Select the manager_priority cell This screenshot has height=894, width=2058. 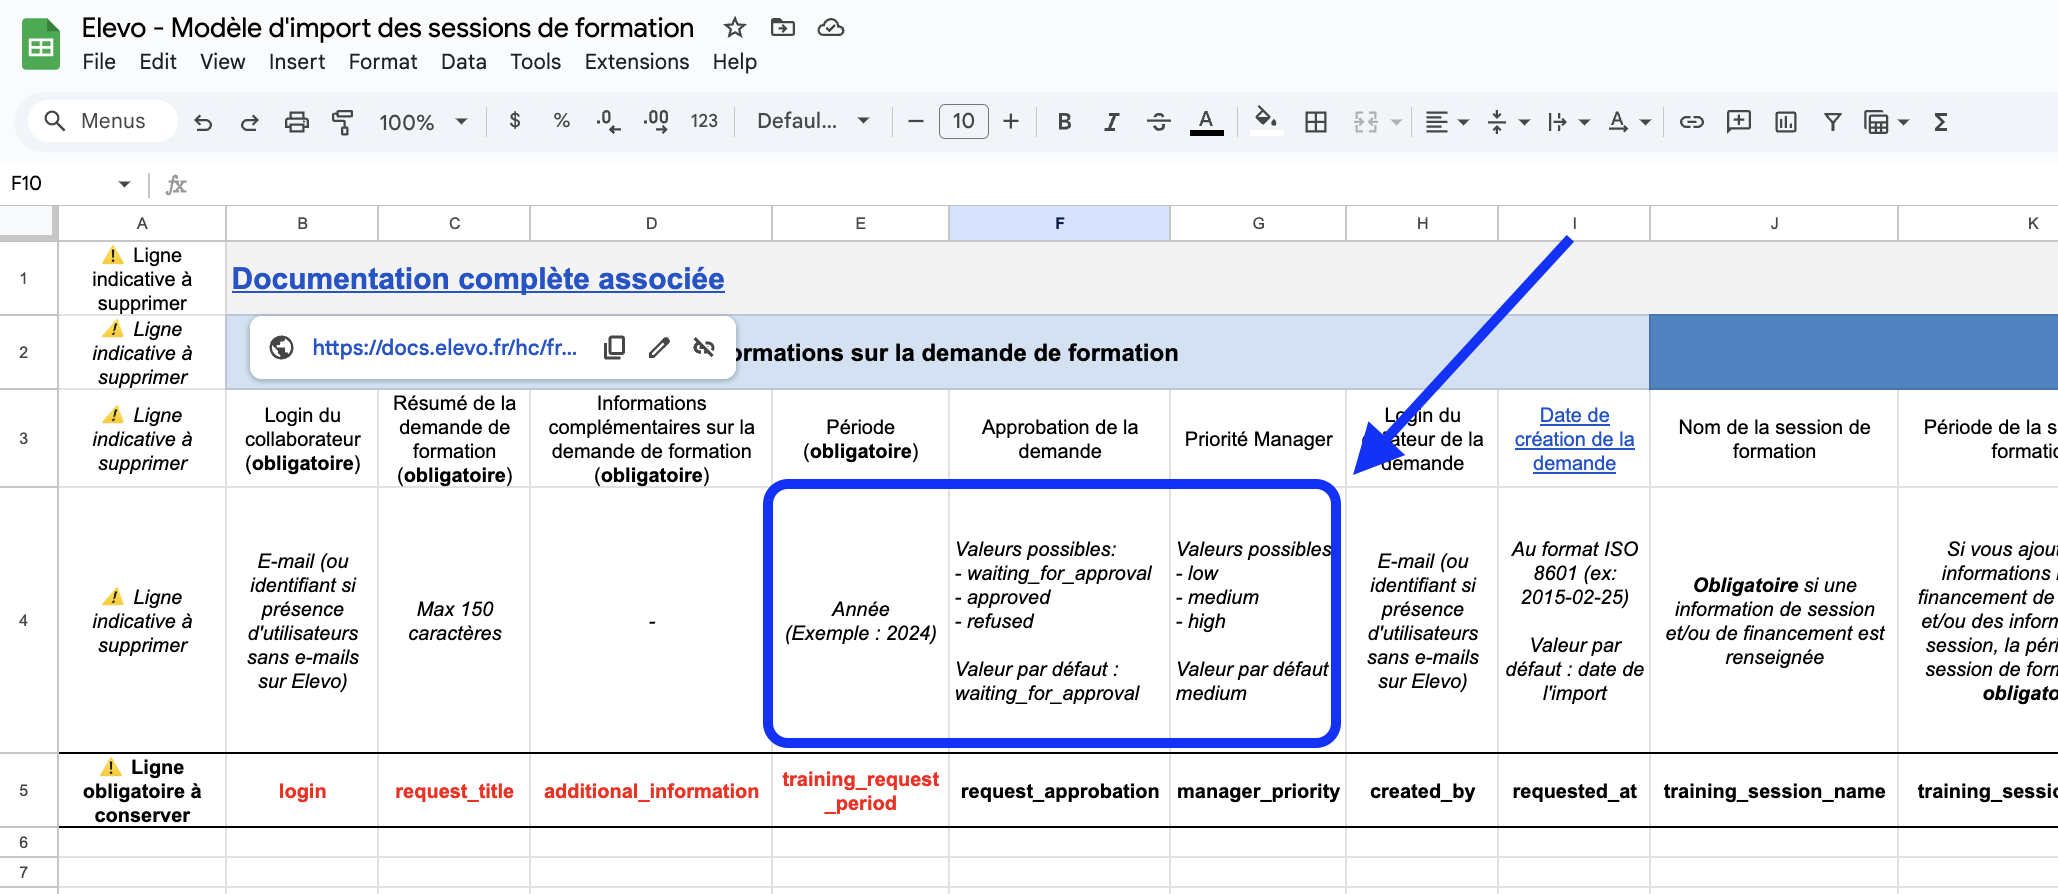1258,791
